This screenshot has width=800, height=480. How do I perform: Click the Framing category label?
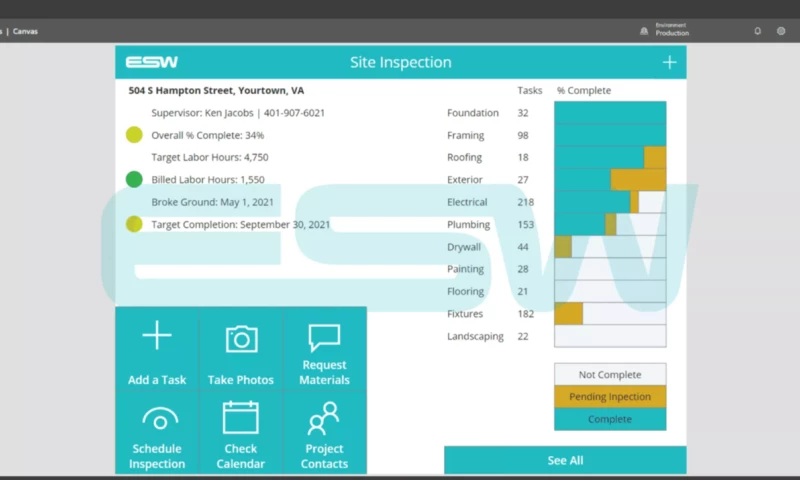[x=466, y=135]
